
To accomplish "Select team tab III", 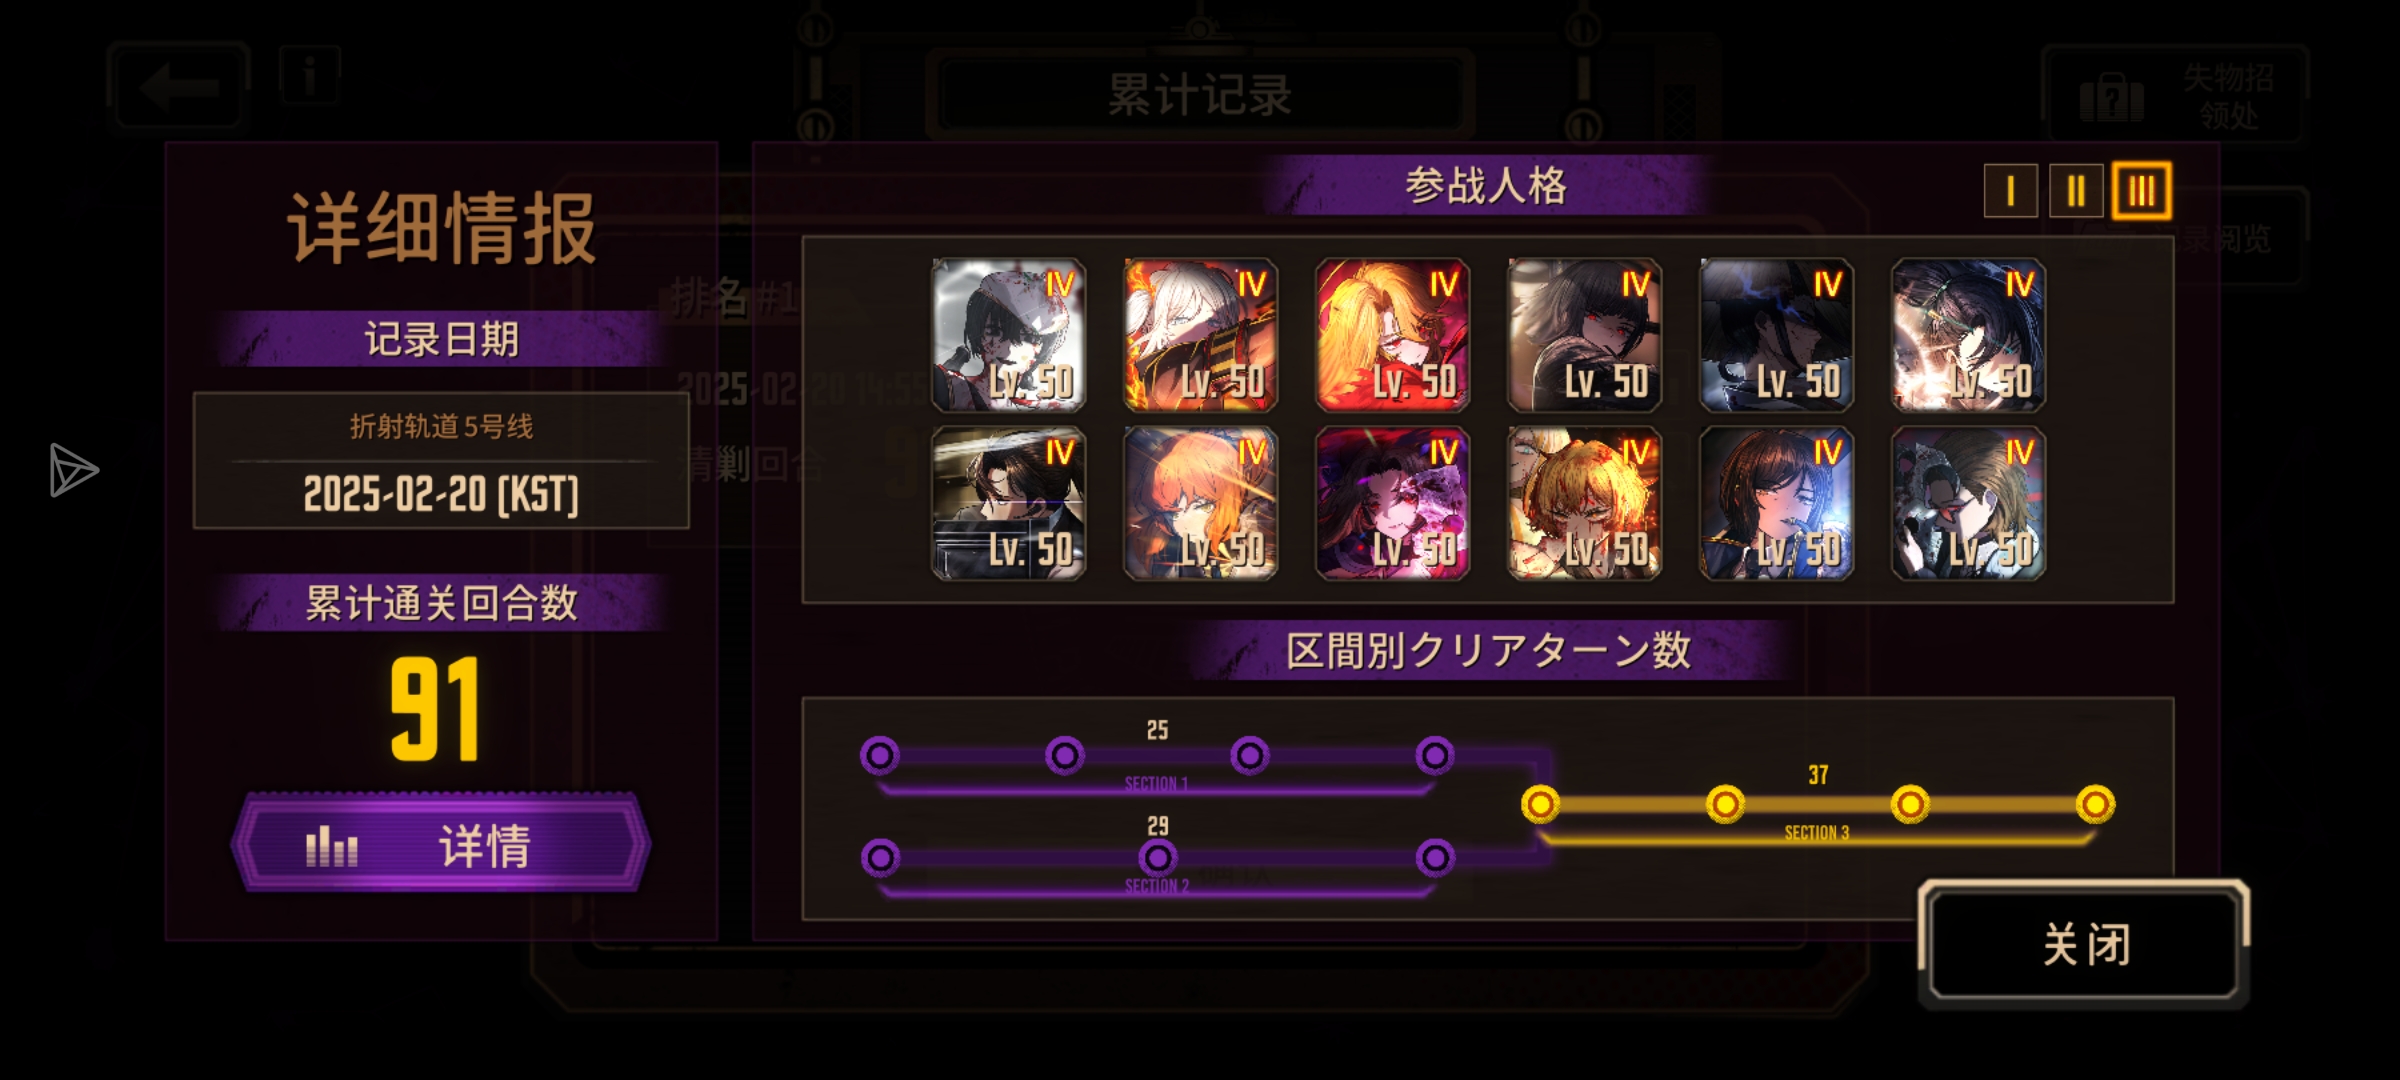I will coord(2141,190).
